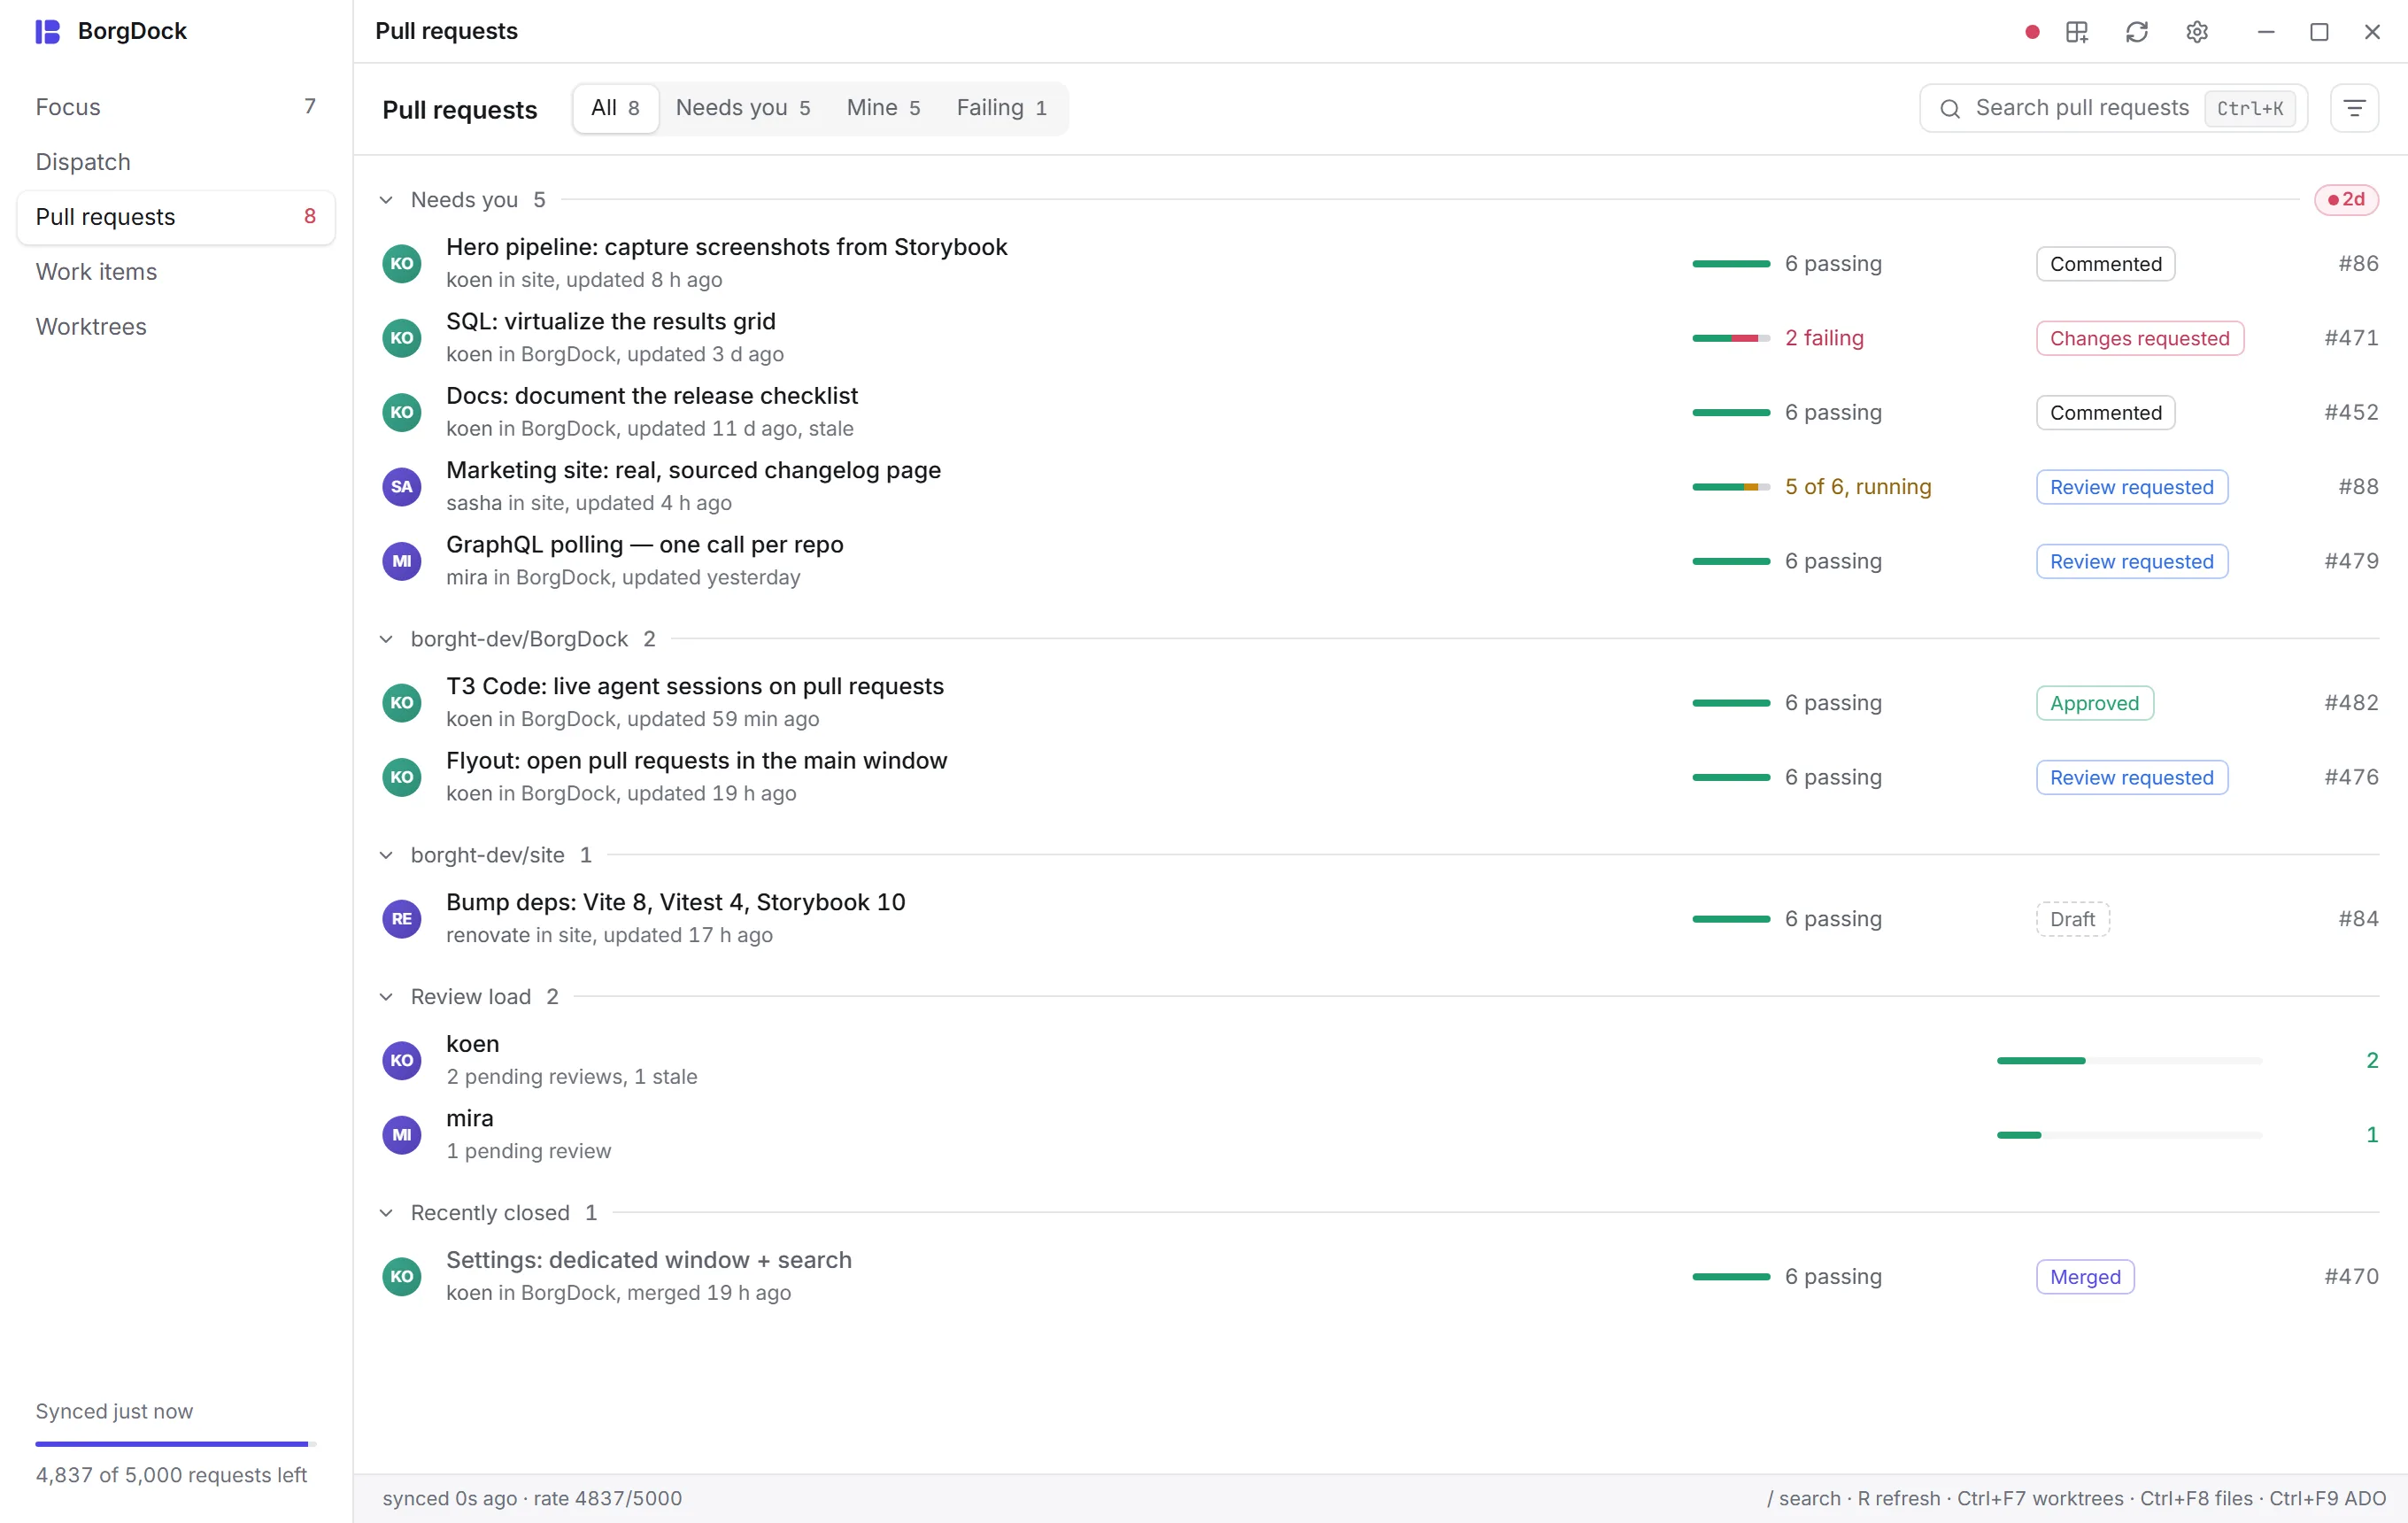Open Dispatch in the sidebar
This screenshot has width=2408, height=1523.
point(176,162)
